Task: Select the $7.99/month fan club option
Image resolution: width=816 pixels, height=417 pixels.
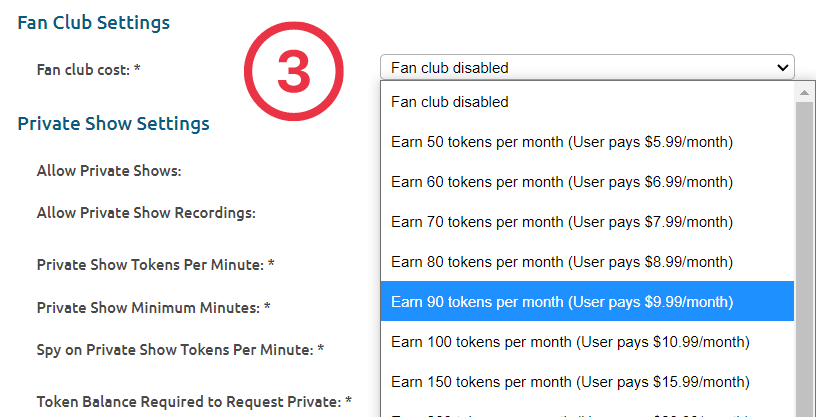Action: (588, 222)
